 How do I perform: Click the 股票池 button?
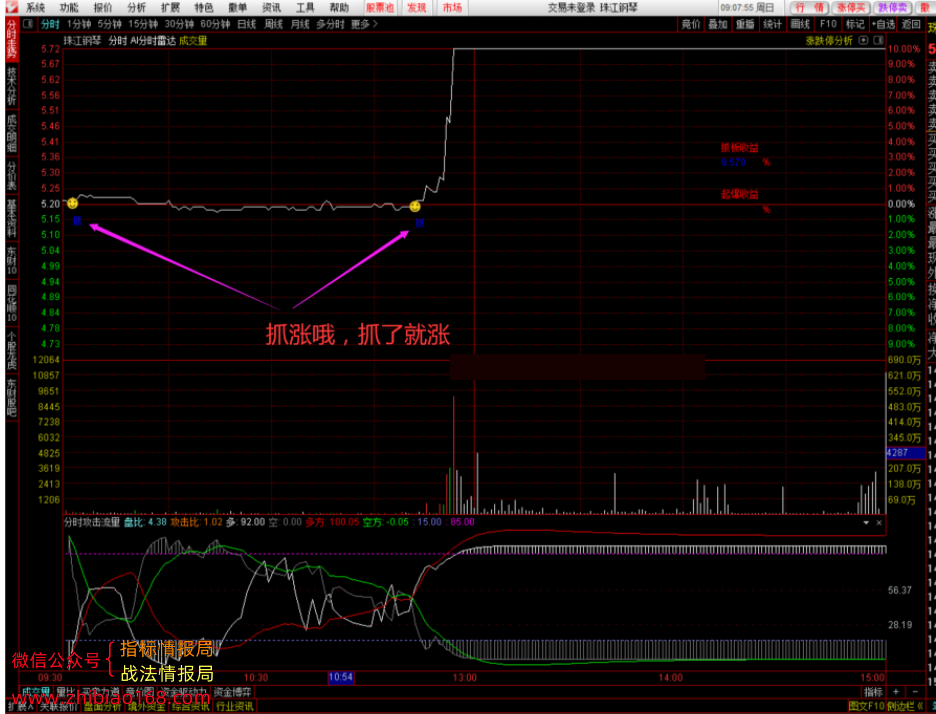click(x=380, y=8)
